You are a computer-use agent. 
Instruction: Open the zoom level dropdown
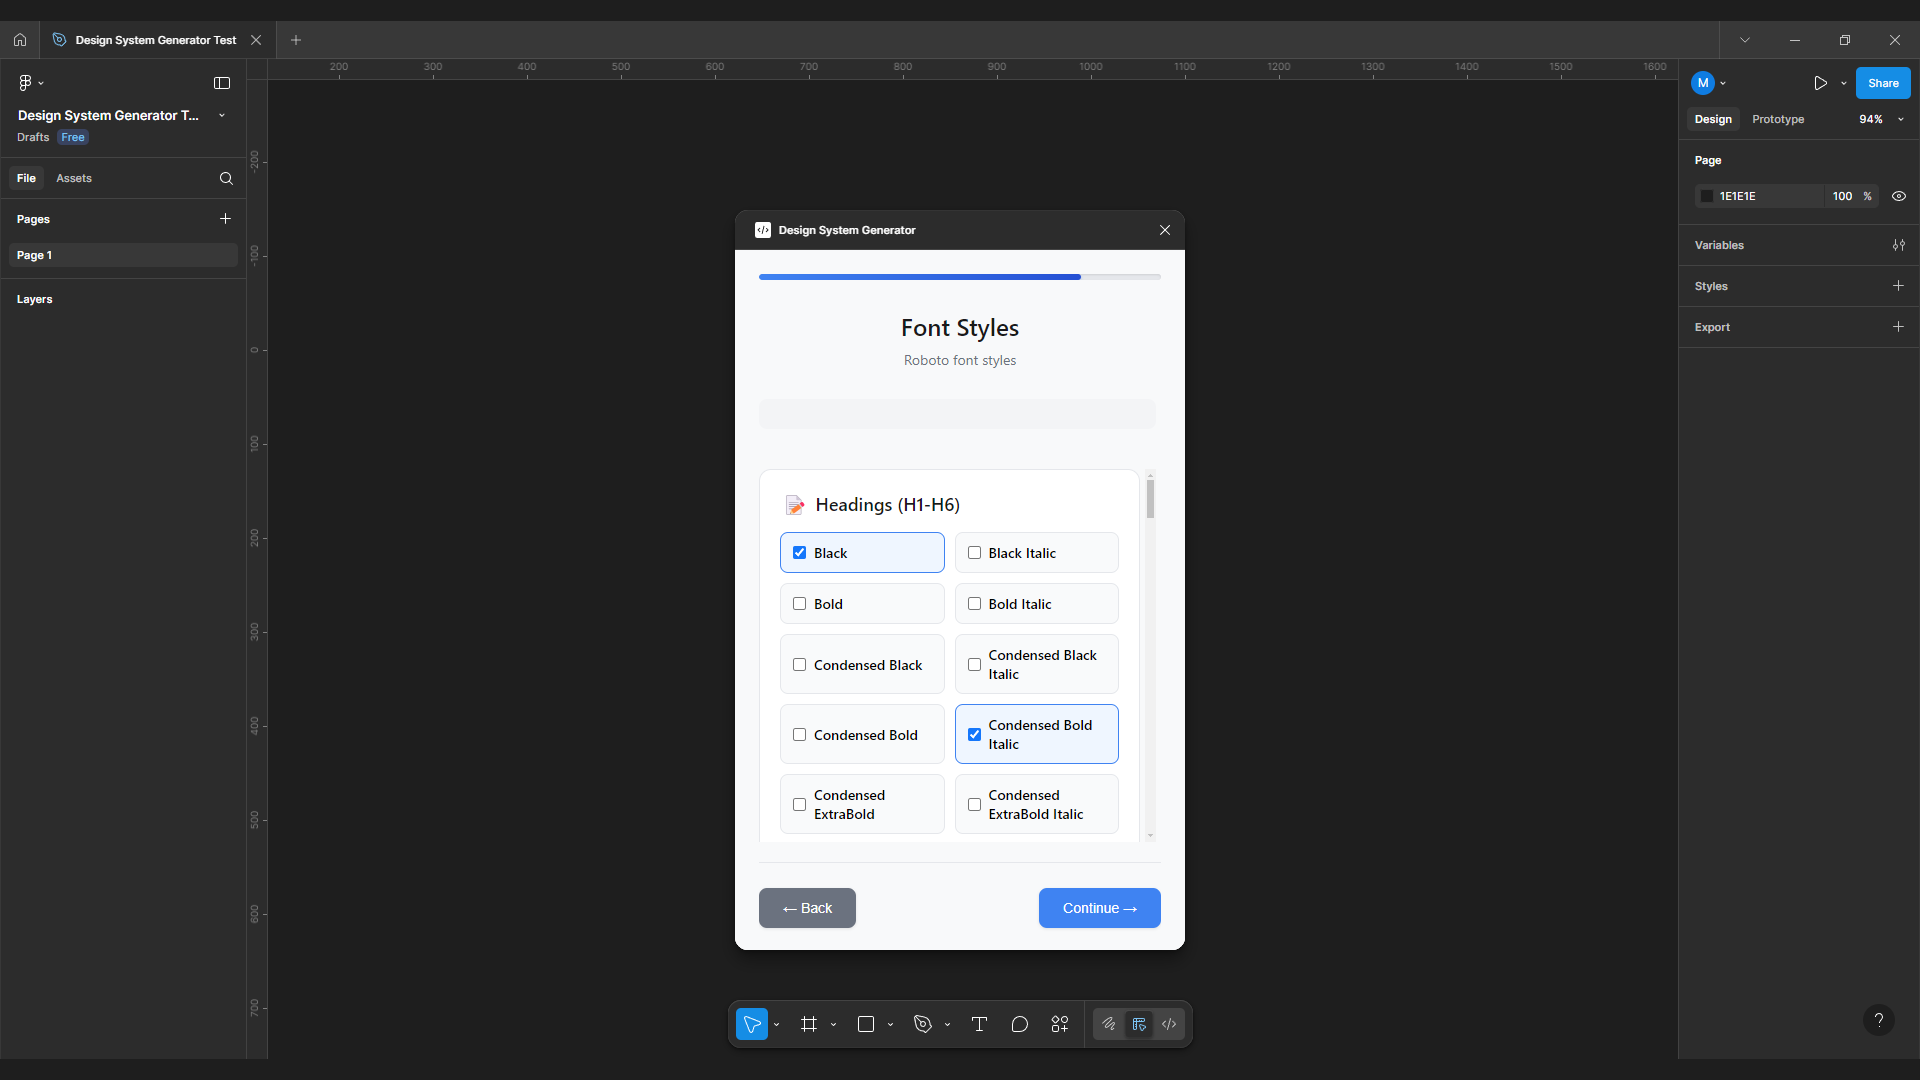click(1879, 119)
